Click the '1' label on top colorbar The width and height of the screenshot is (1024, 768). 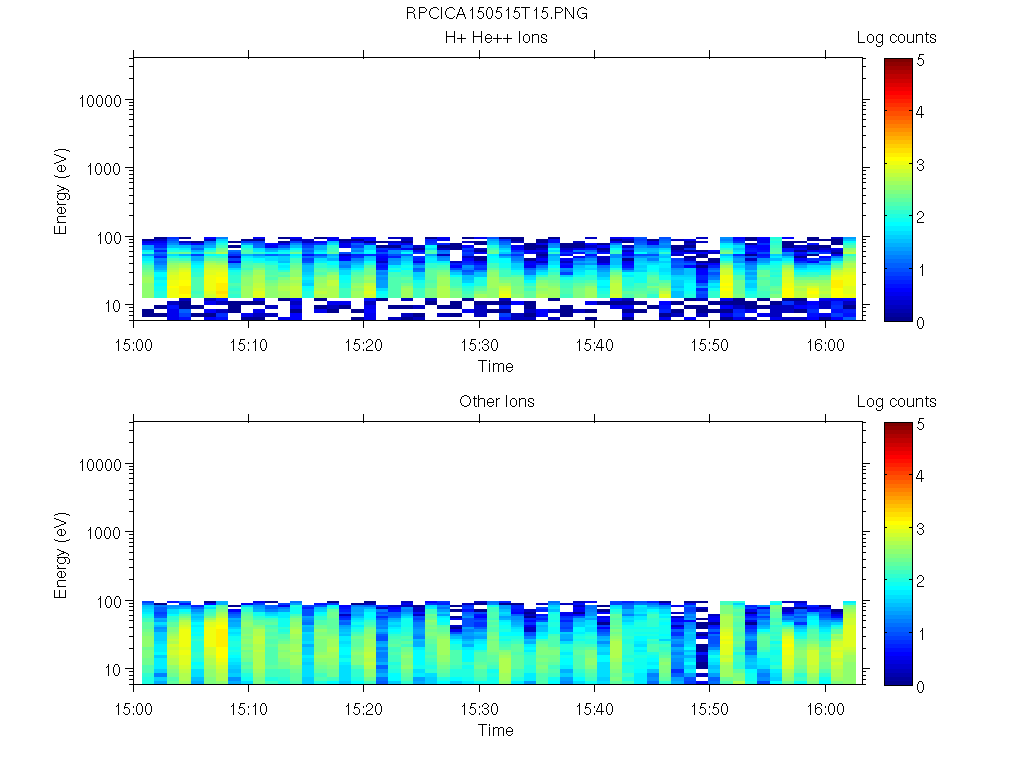(921, 270)
